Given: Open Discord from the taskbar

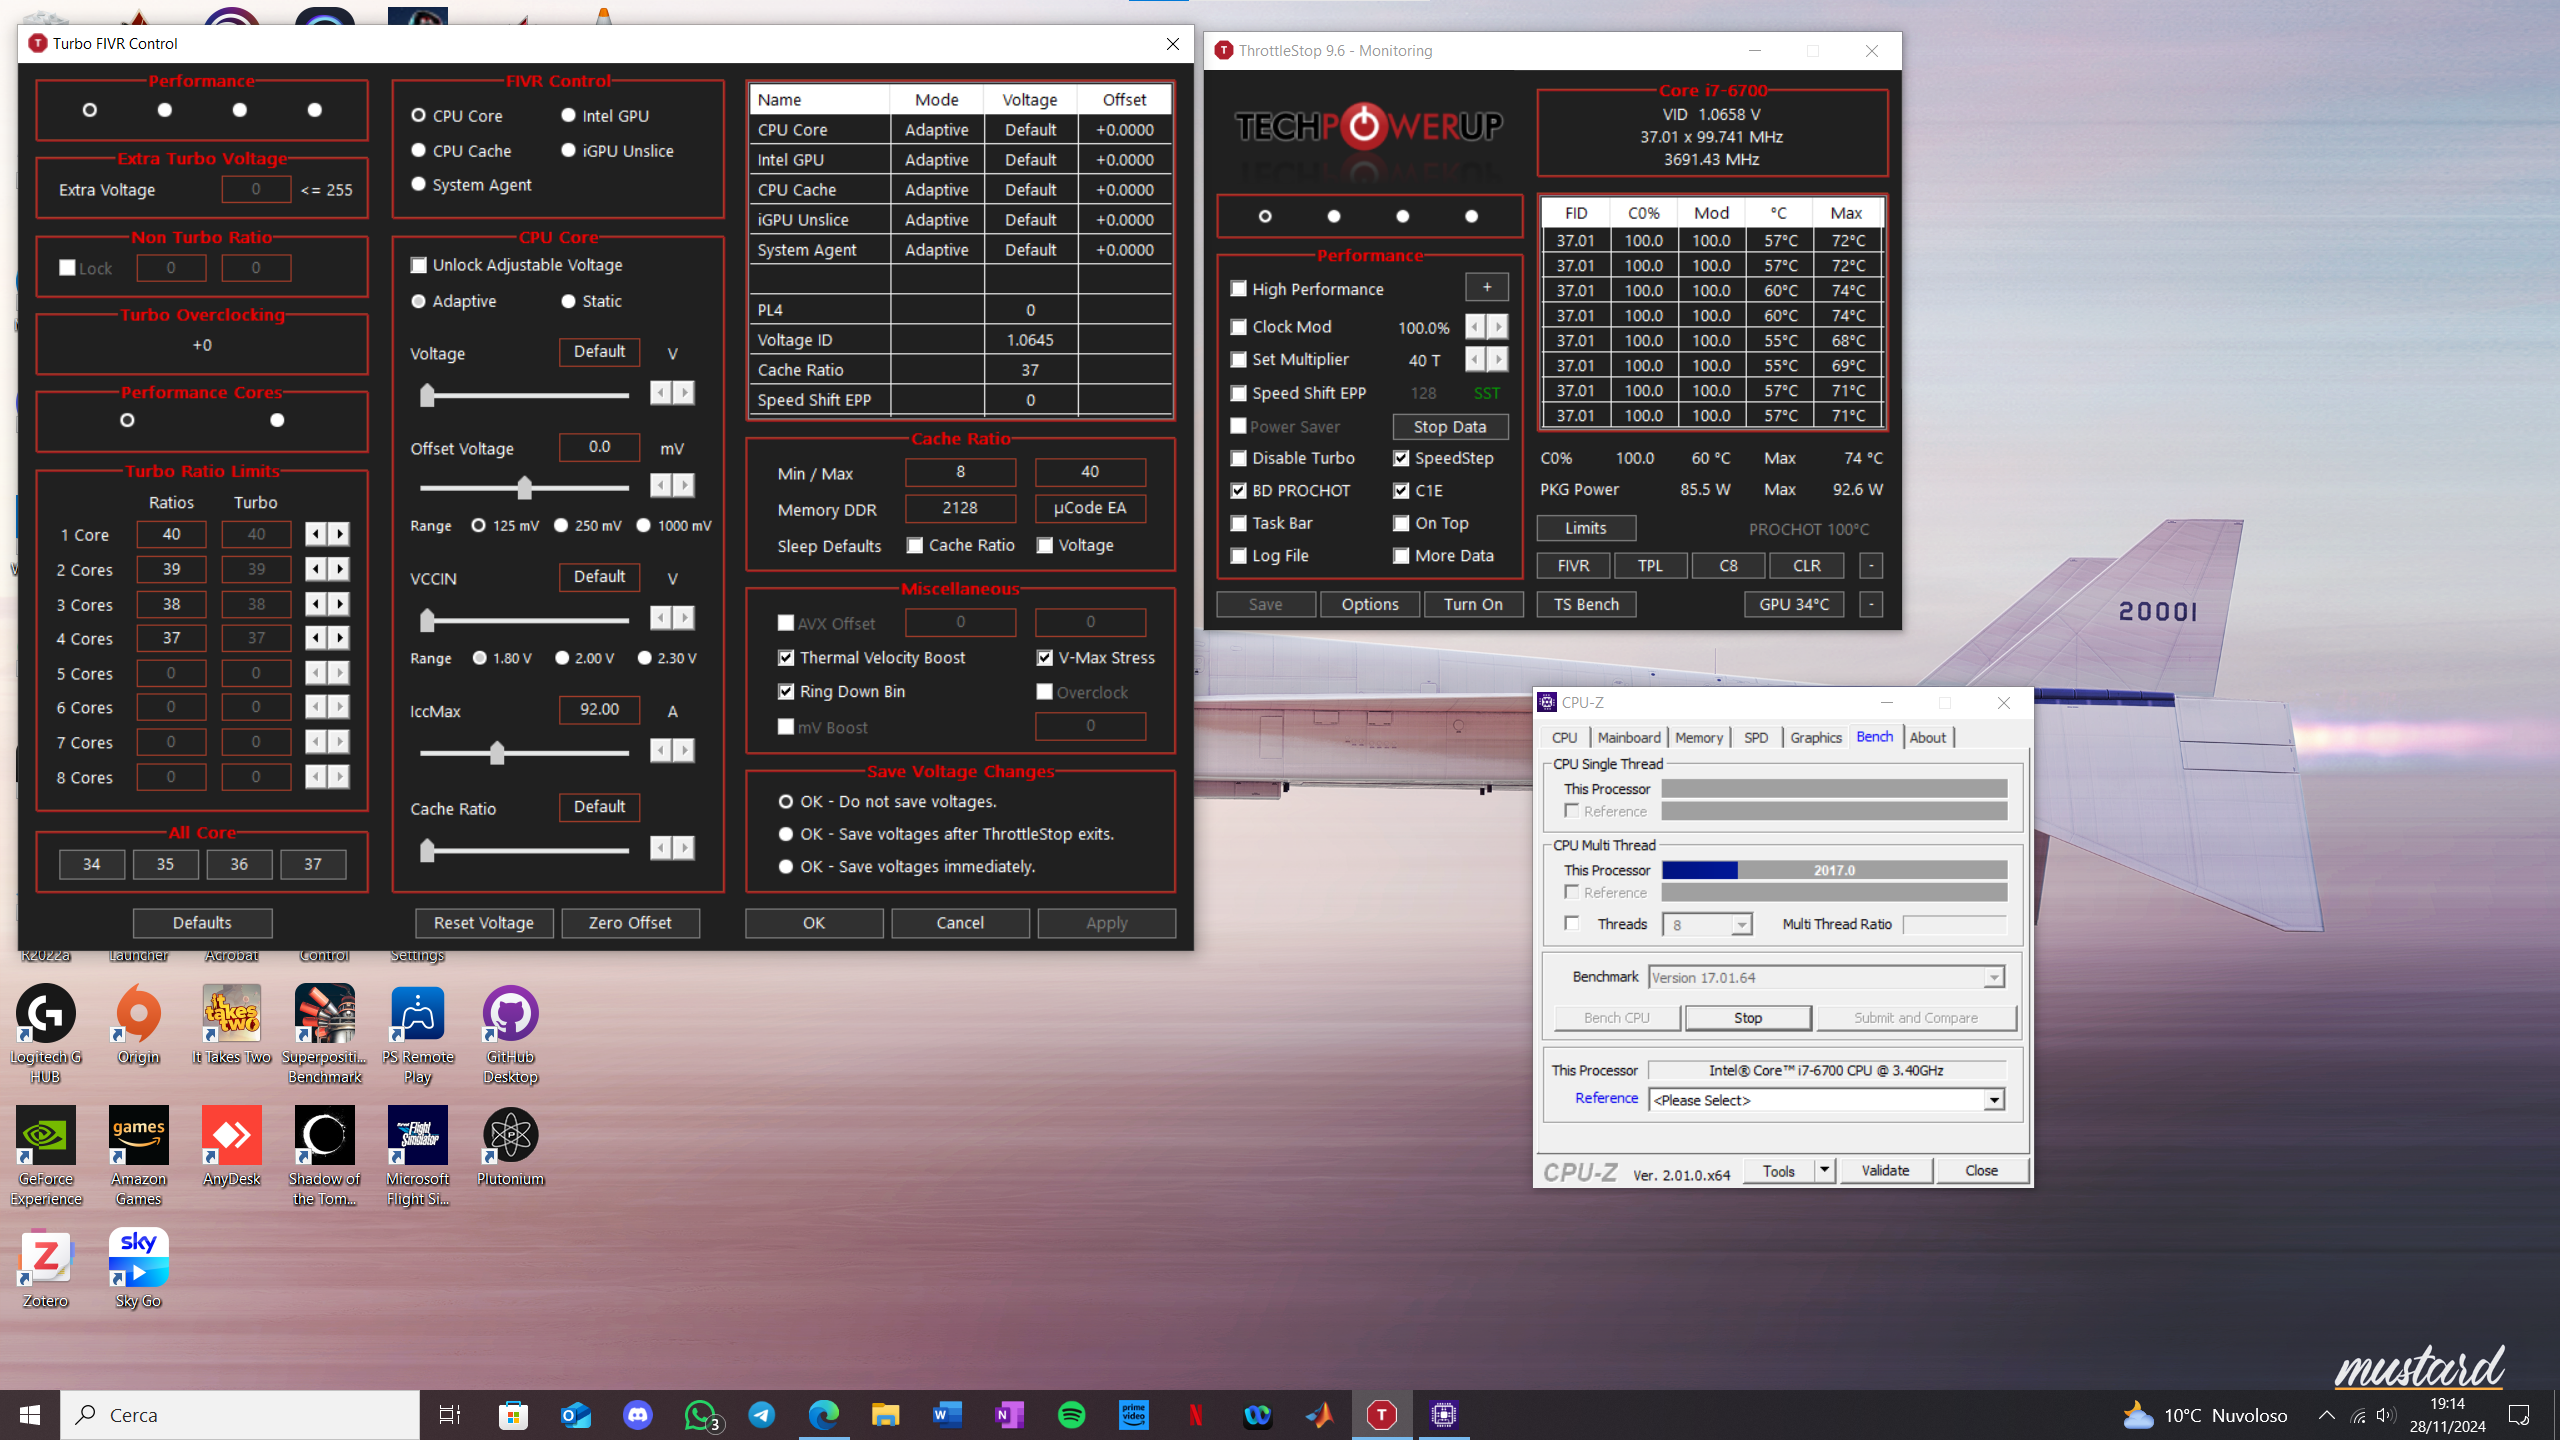Looking at the screenshot, I should pos(638,1415).
